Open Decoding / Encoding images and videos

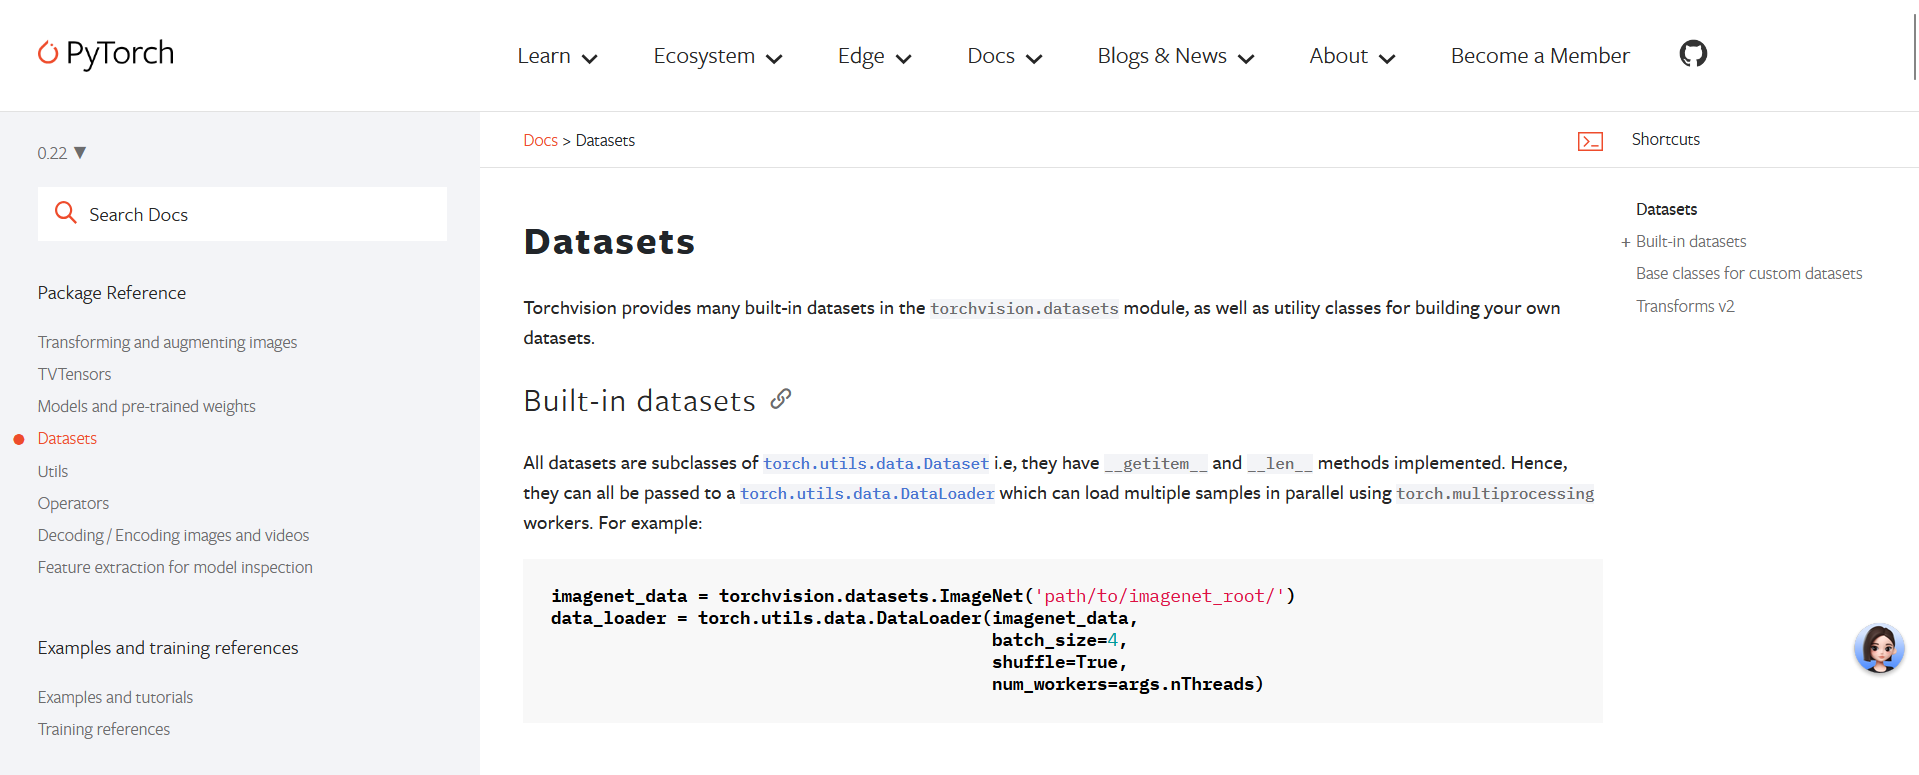pyautogui.click(x=173, y=535)
